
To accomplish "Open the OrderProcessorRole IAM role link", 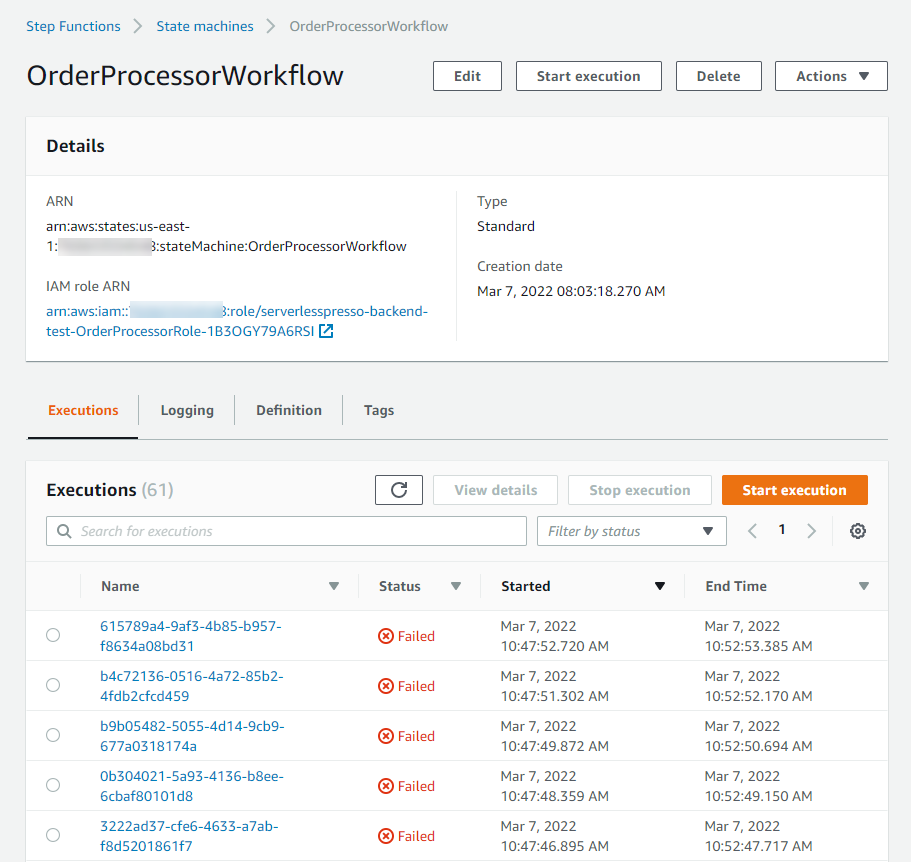I will point(237,321).
